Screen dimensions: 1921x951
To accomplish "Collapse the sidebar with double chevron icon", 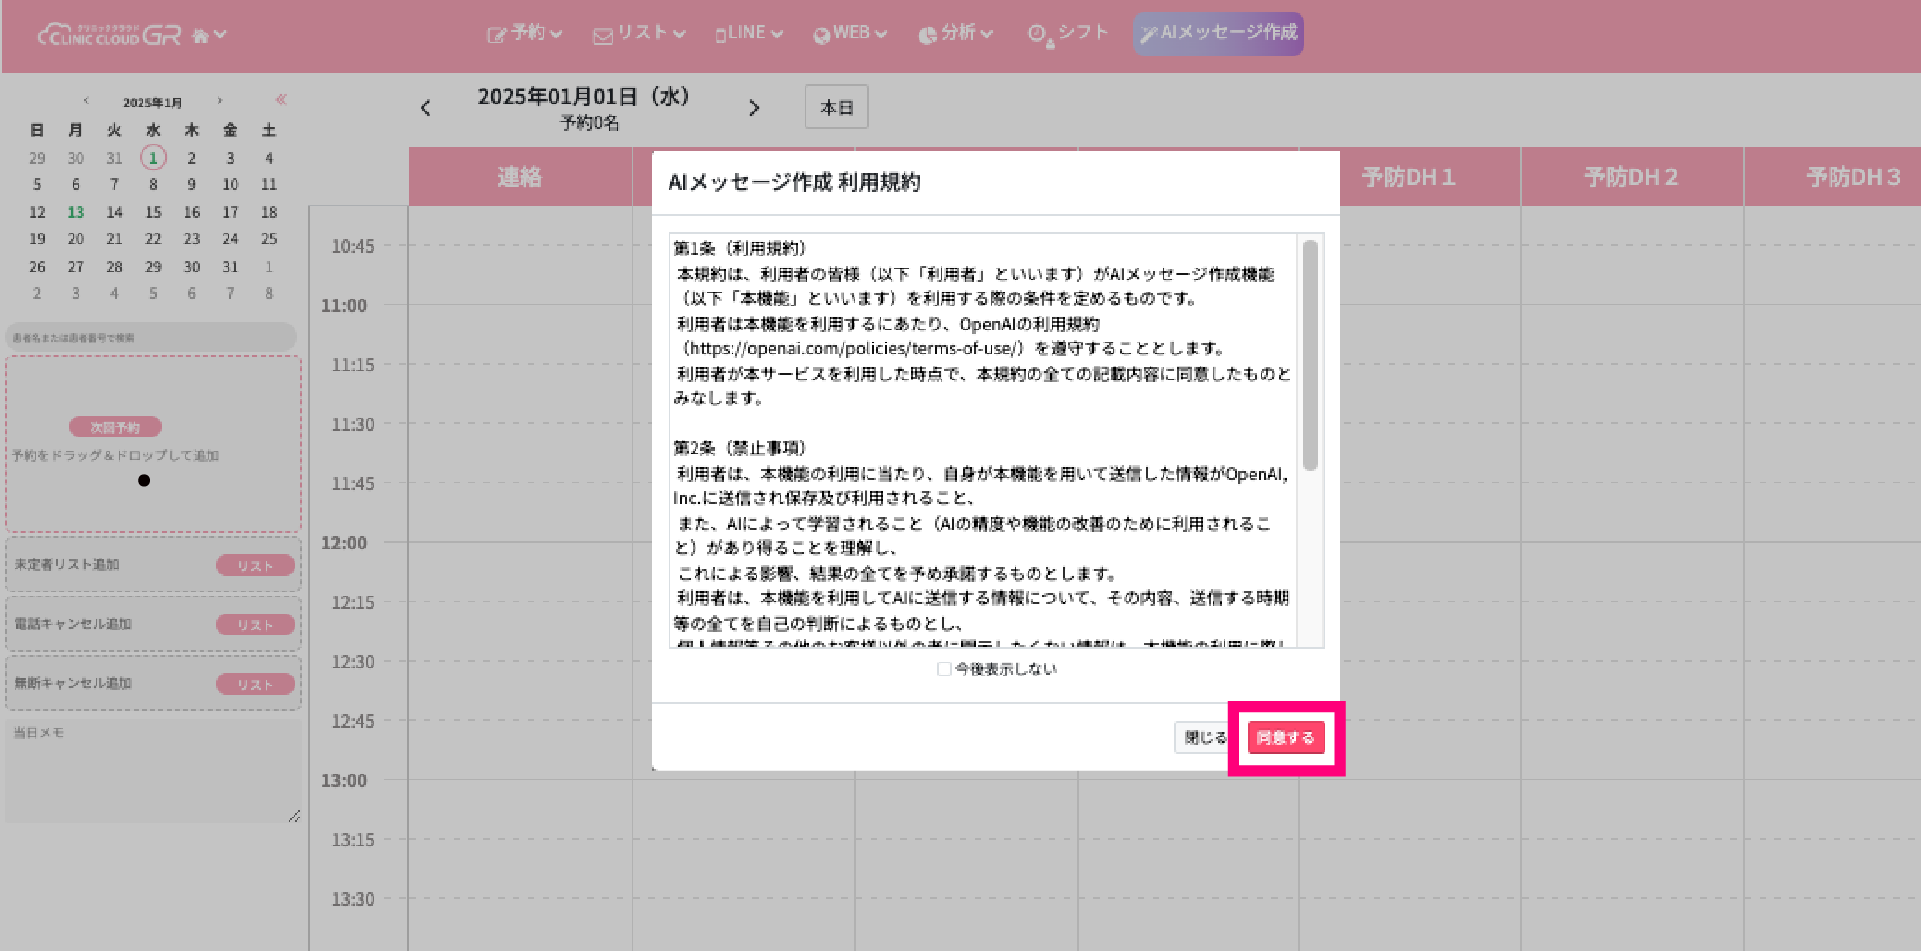I will point(281,99).
